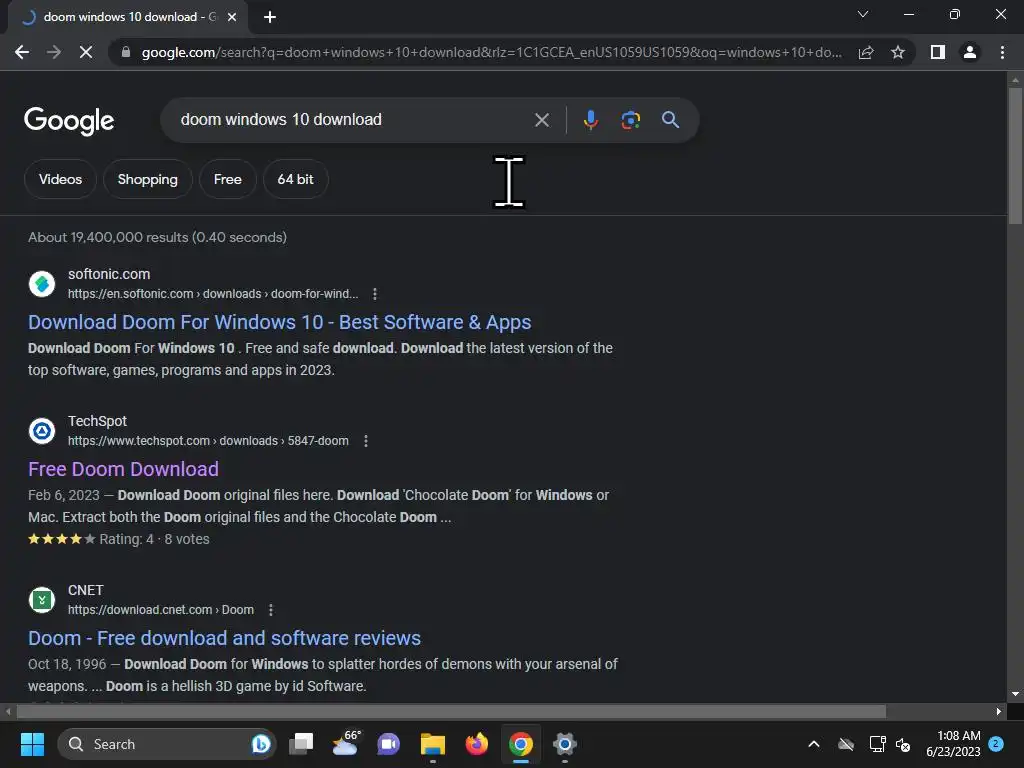Click the forward navigation arrow
Image resolution: width=1024 pixels, height=768 pixels.
54,52
